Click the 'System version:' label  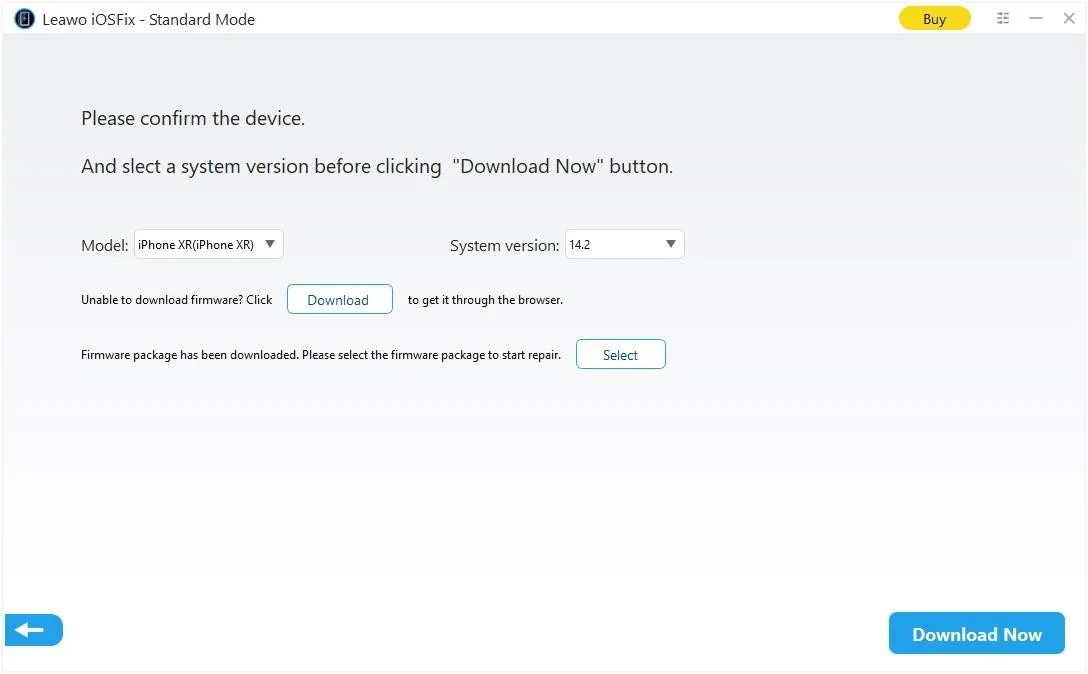[504, 246]
